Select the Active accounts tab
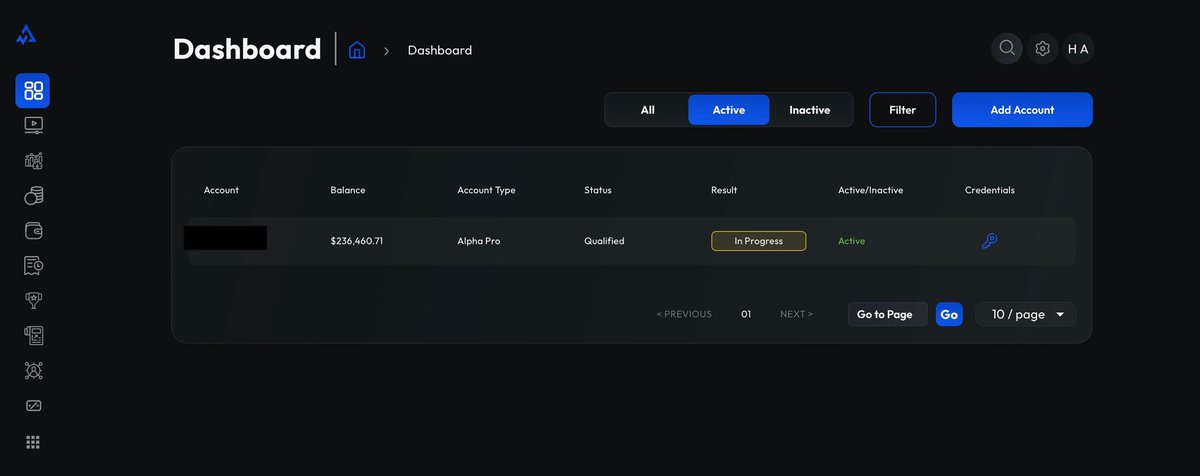Image resolution: width=1200 pixels, height=476 pixels. pyautogui.click(x=729, y=110)
